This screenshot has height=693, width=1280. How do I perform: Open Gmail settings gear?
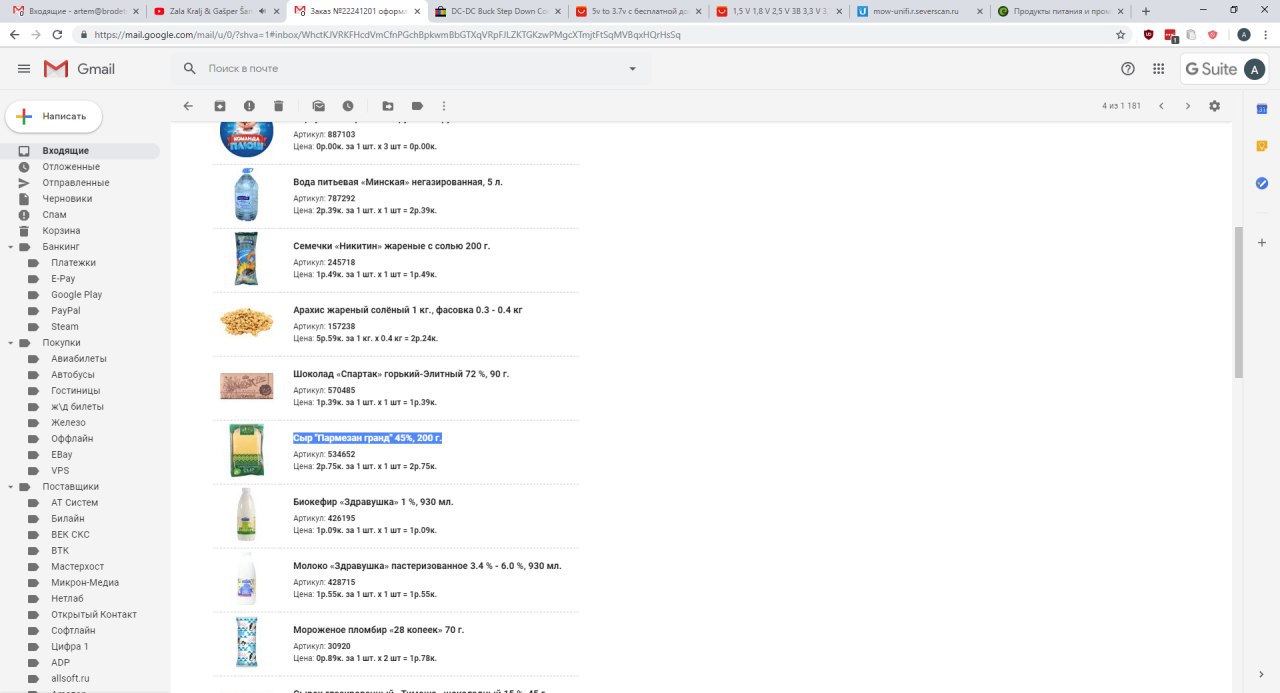tap(1215, 106)
